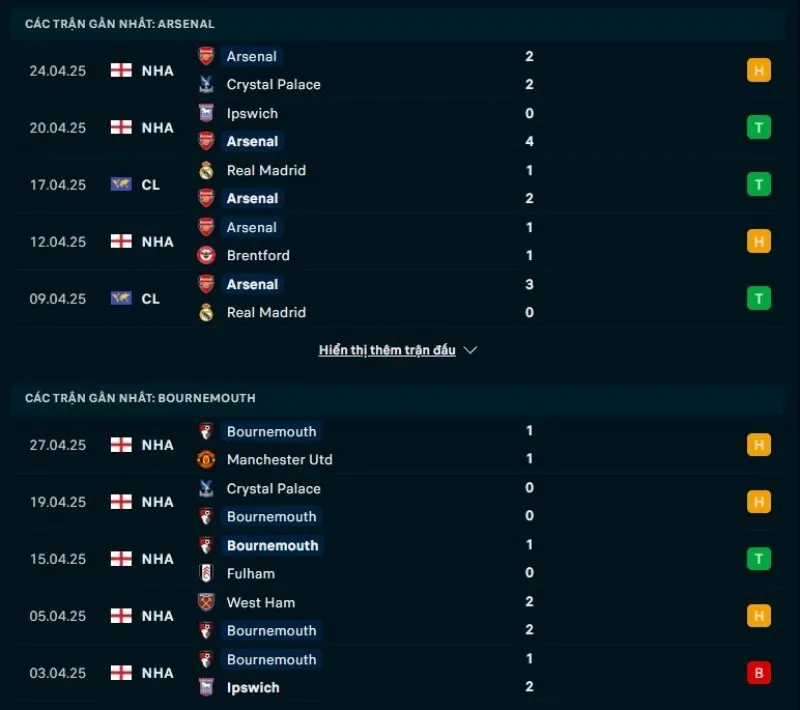Click England flag for 12.04.25 match
Screen dimensions: 800x710
[121, 241]
